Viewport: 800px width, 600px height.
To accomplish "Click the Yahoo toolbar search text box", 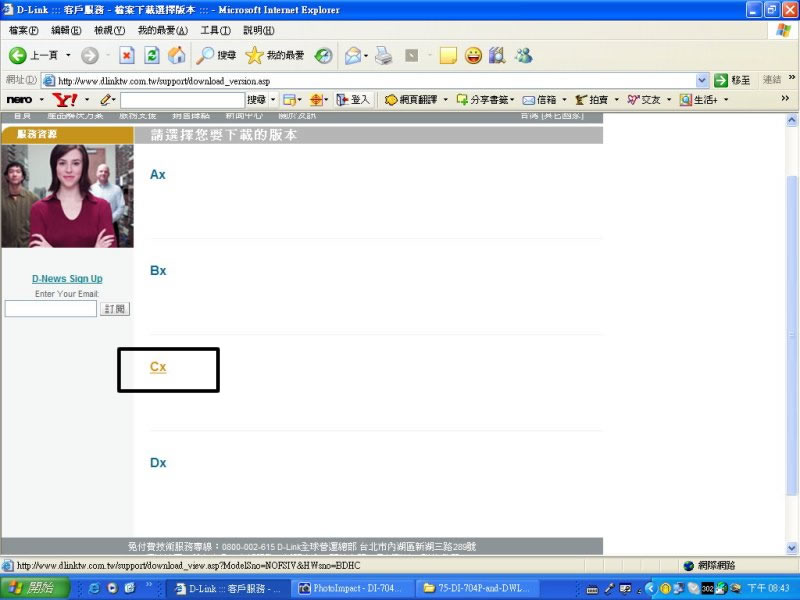I will [x=183, y=99].
